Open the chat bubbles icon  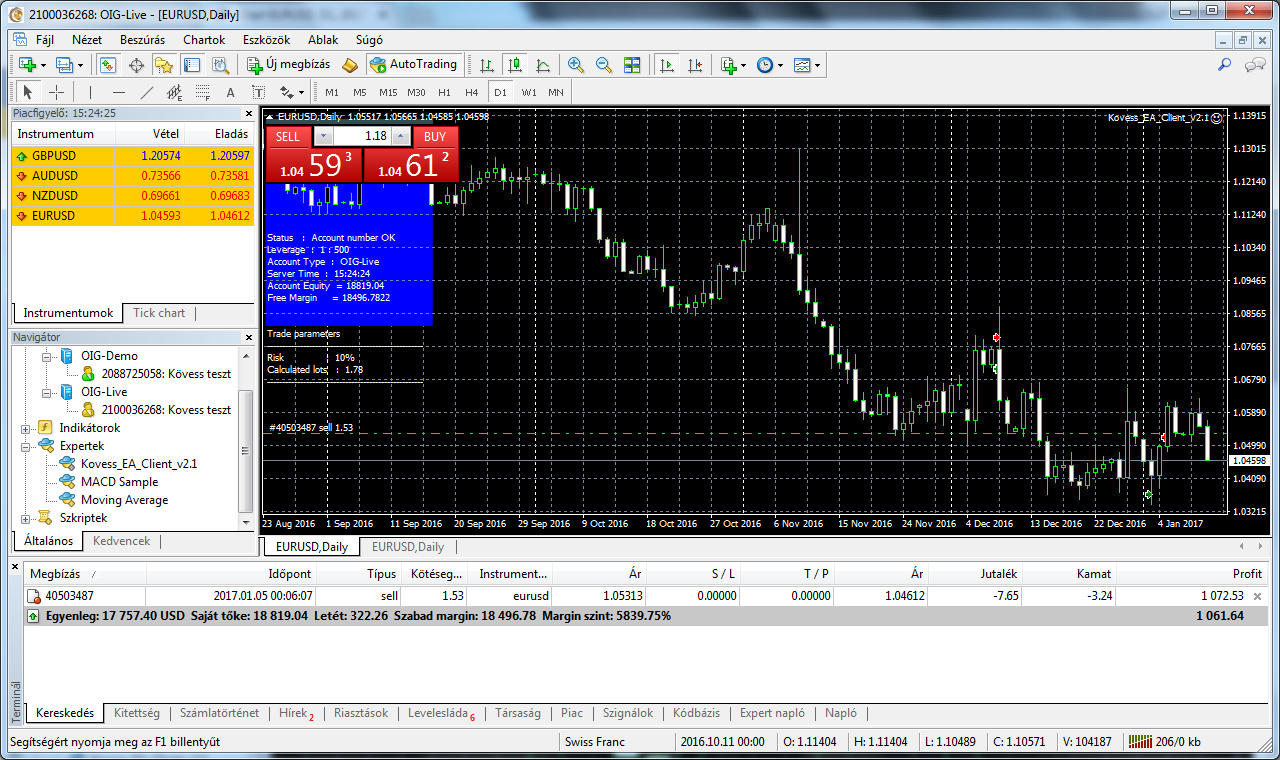coord(1255,65)
